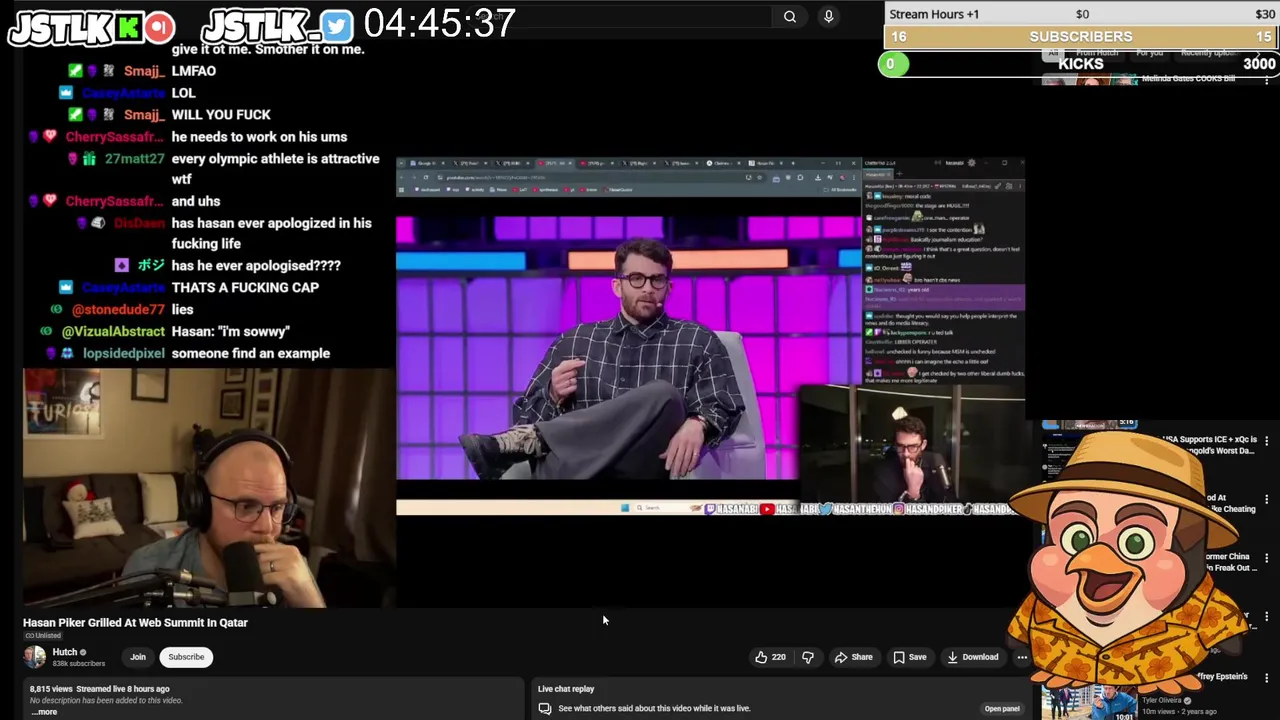Open the live chat replay panel
The width and height of the screenshot is (1280, 720).
click(1001, 708)
